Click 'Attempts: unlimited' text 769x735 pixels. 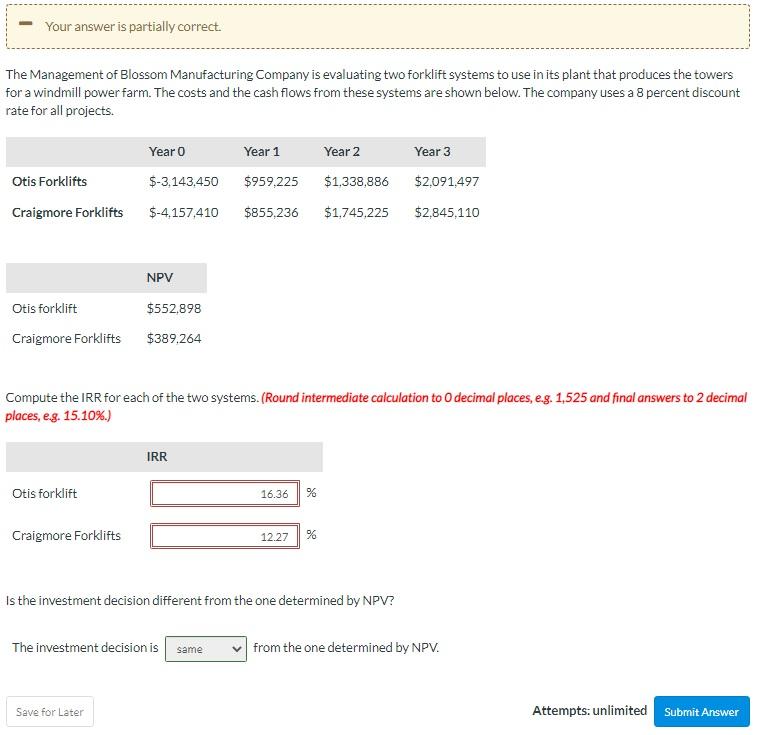(x=590, y=710)
